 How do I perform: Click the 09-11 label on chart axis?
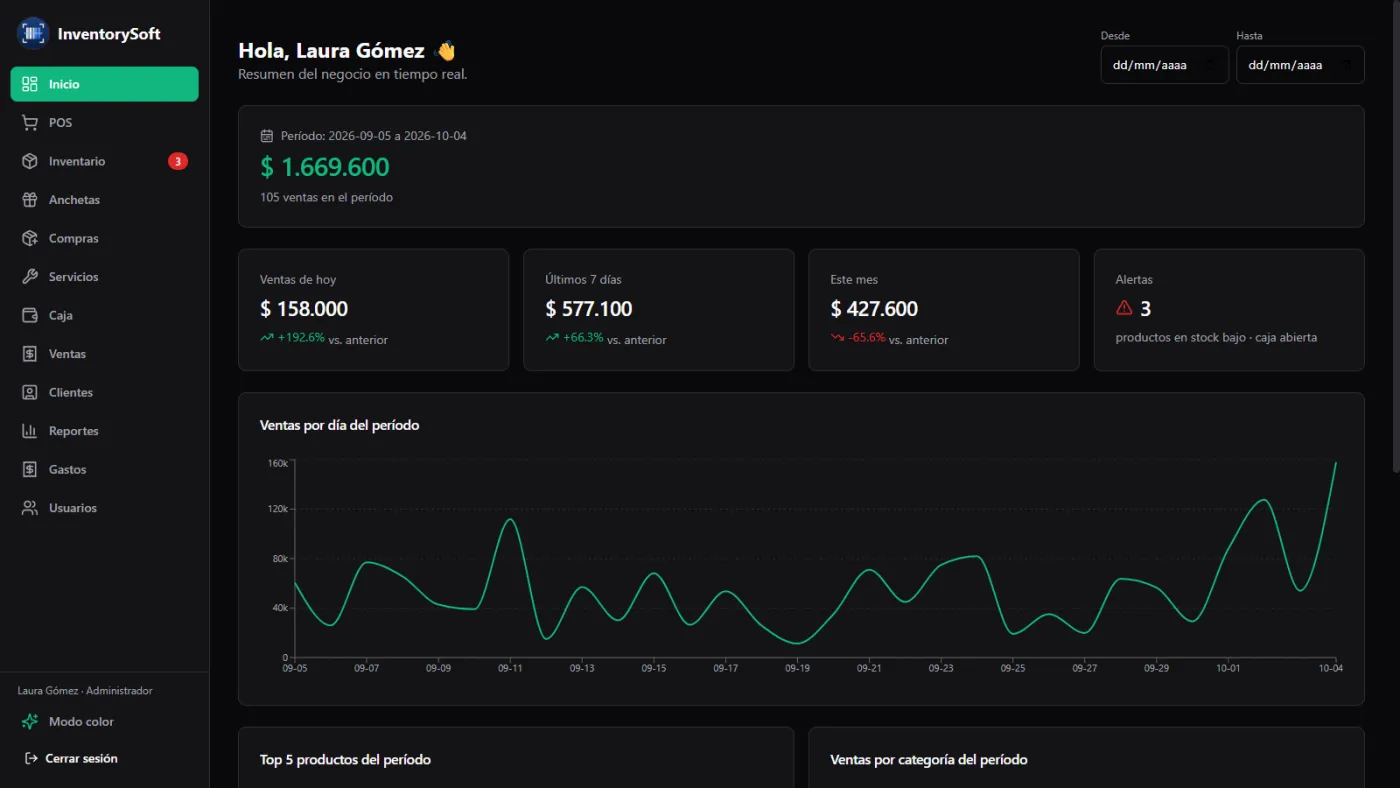point(510,668)
